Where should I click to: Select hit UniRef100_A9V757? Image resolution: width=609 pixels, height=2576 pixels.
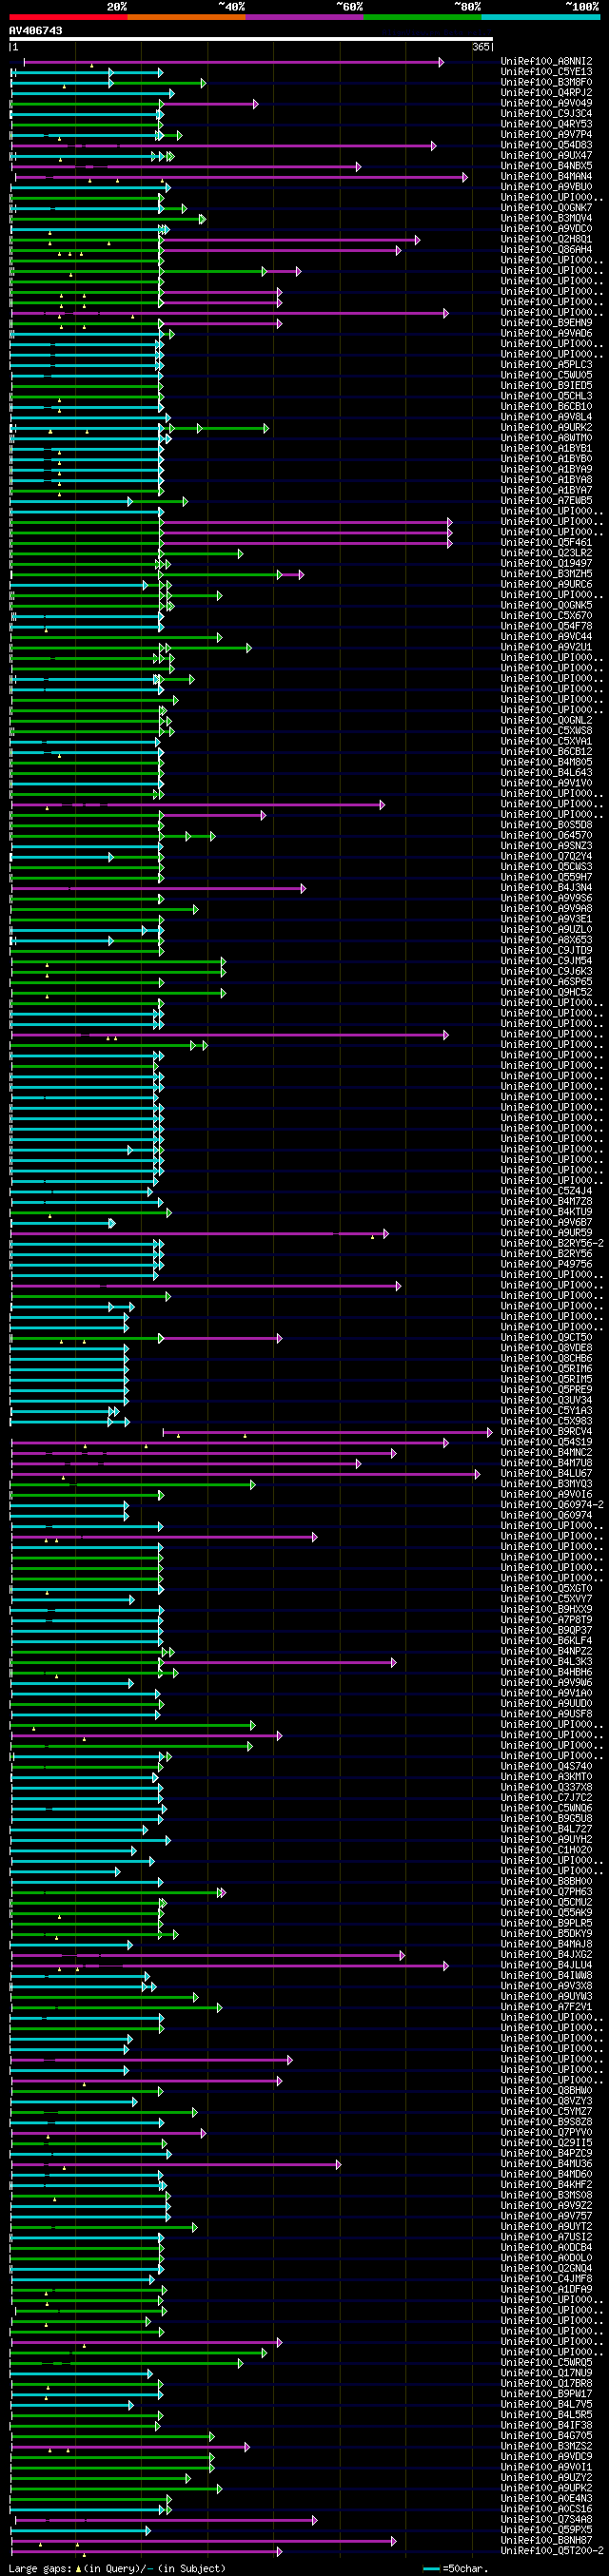tap(546, 2216)
